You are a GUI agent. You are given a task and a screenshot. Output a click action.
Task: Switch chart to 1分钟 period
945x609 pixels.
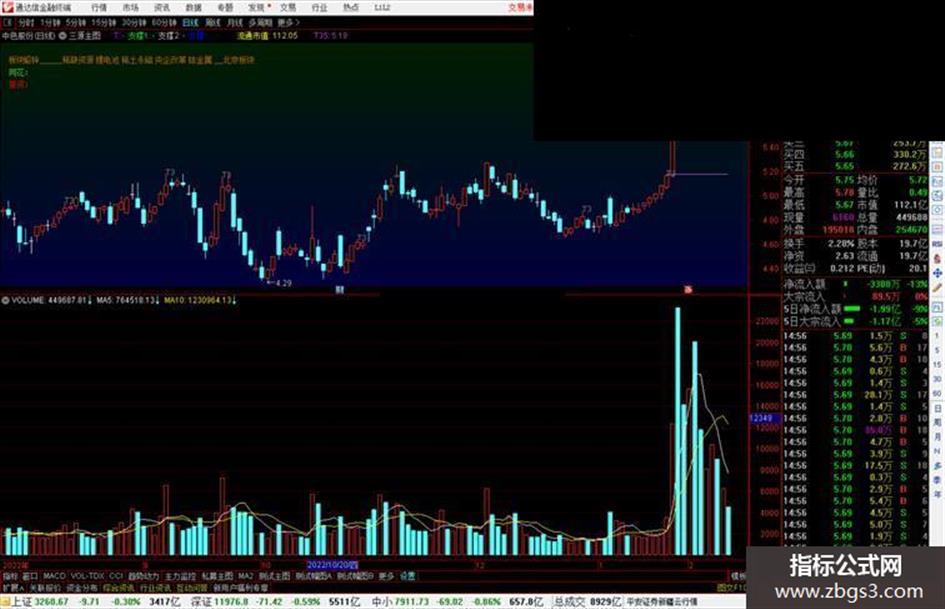(x=50, y=22)
